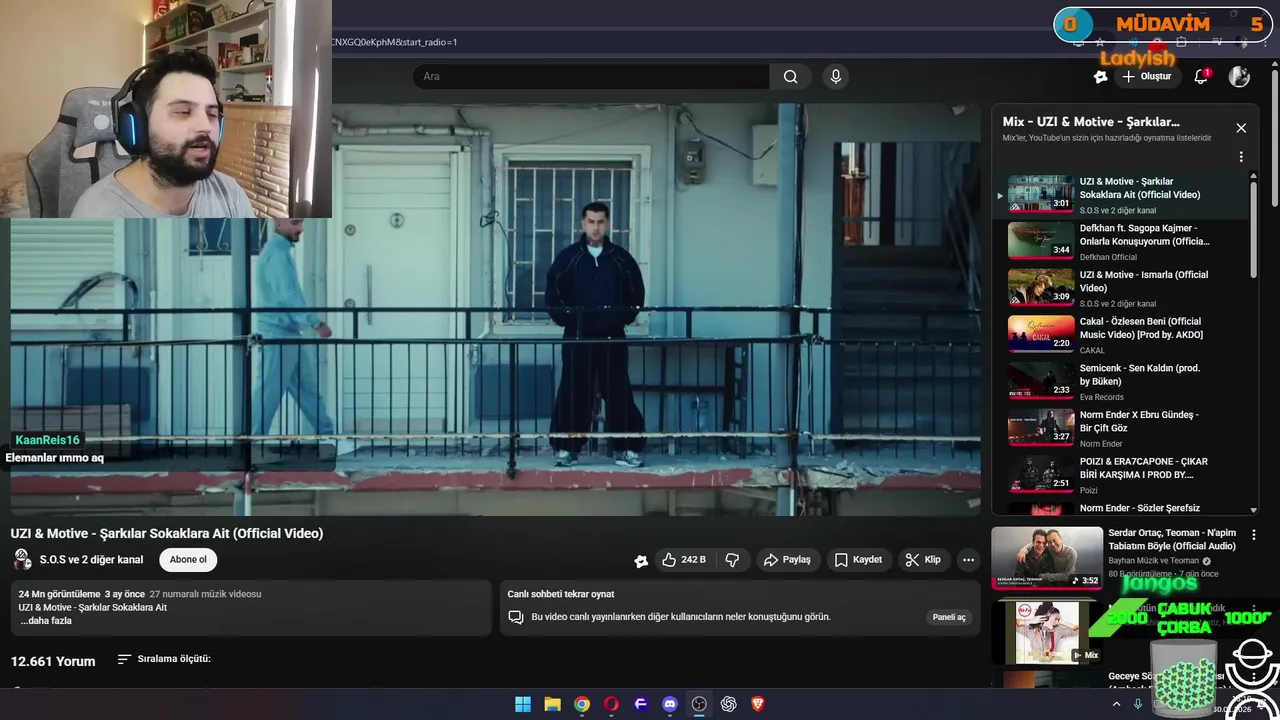Click chat replay speech bubble icon
Viewport: 1280px width, 720px height.
(516, 617)
